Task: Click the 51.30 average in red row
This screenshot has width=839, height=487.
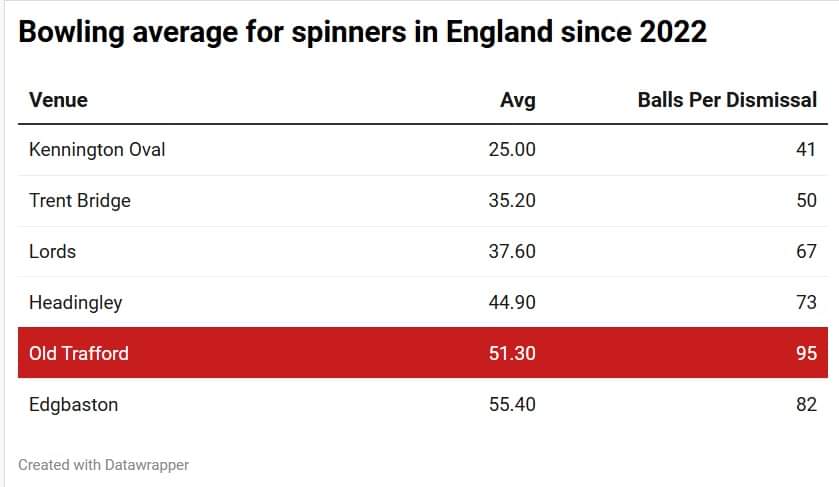Action: coord(512,353)
